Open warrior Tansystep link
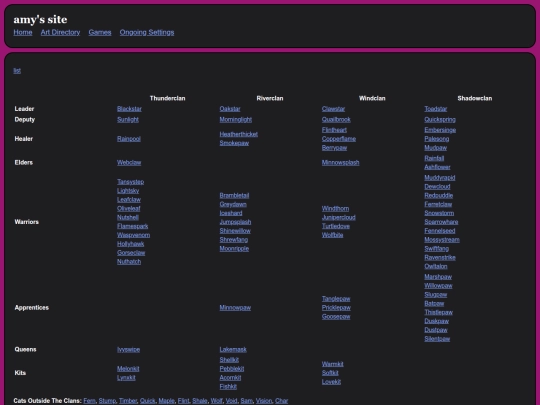540x405 pixels. click(x=131, y=182)
